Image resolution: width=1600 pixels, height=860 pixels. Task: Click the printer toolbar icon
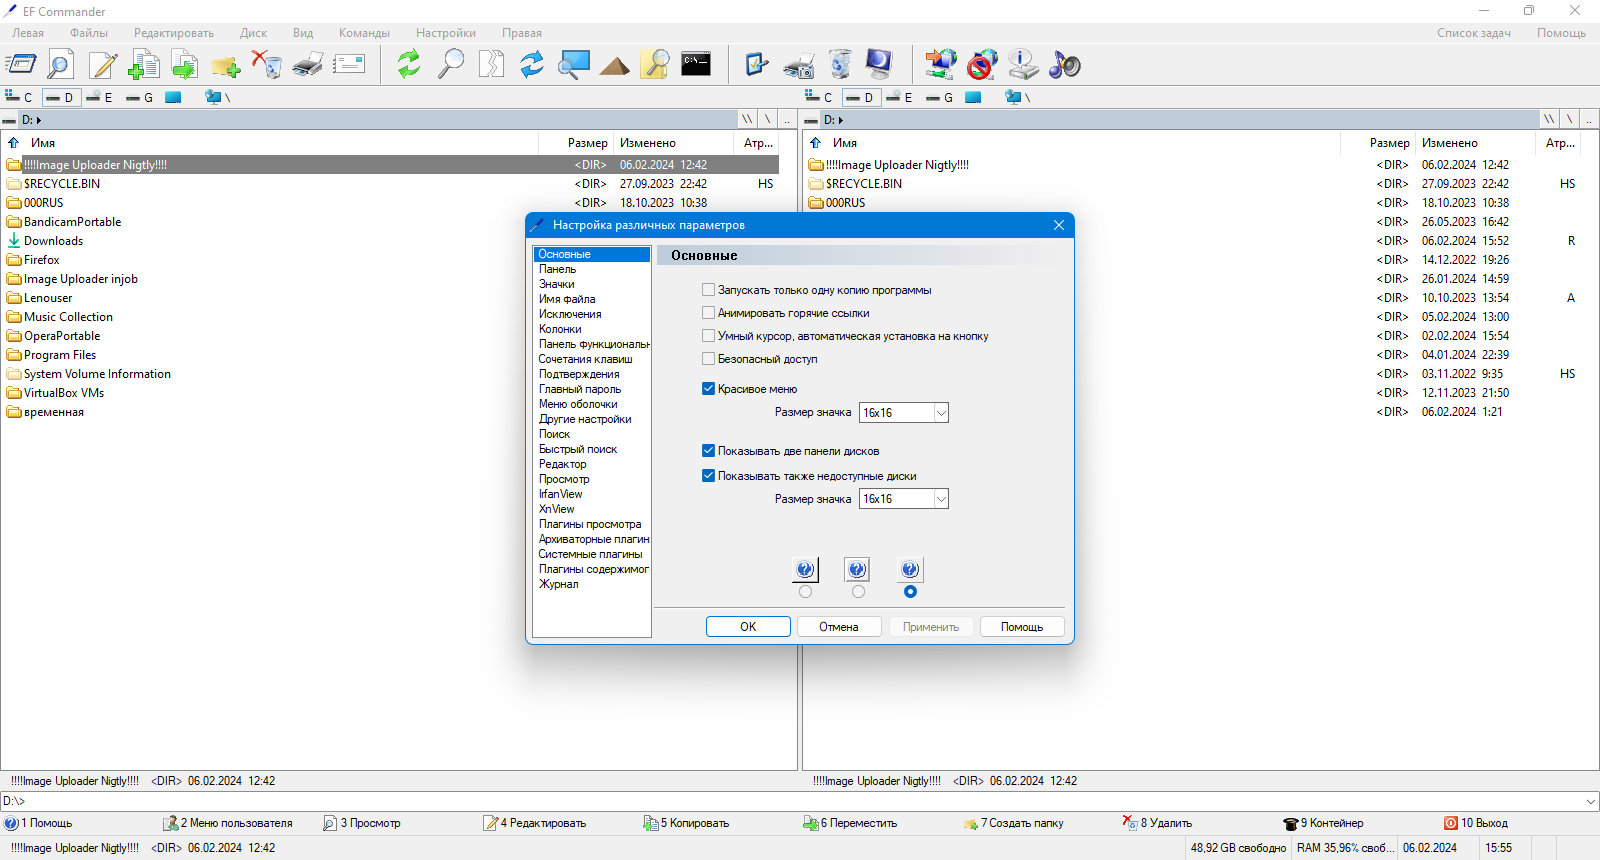[x=308, y=65]
